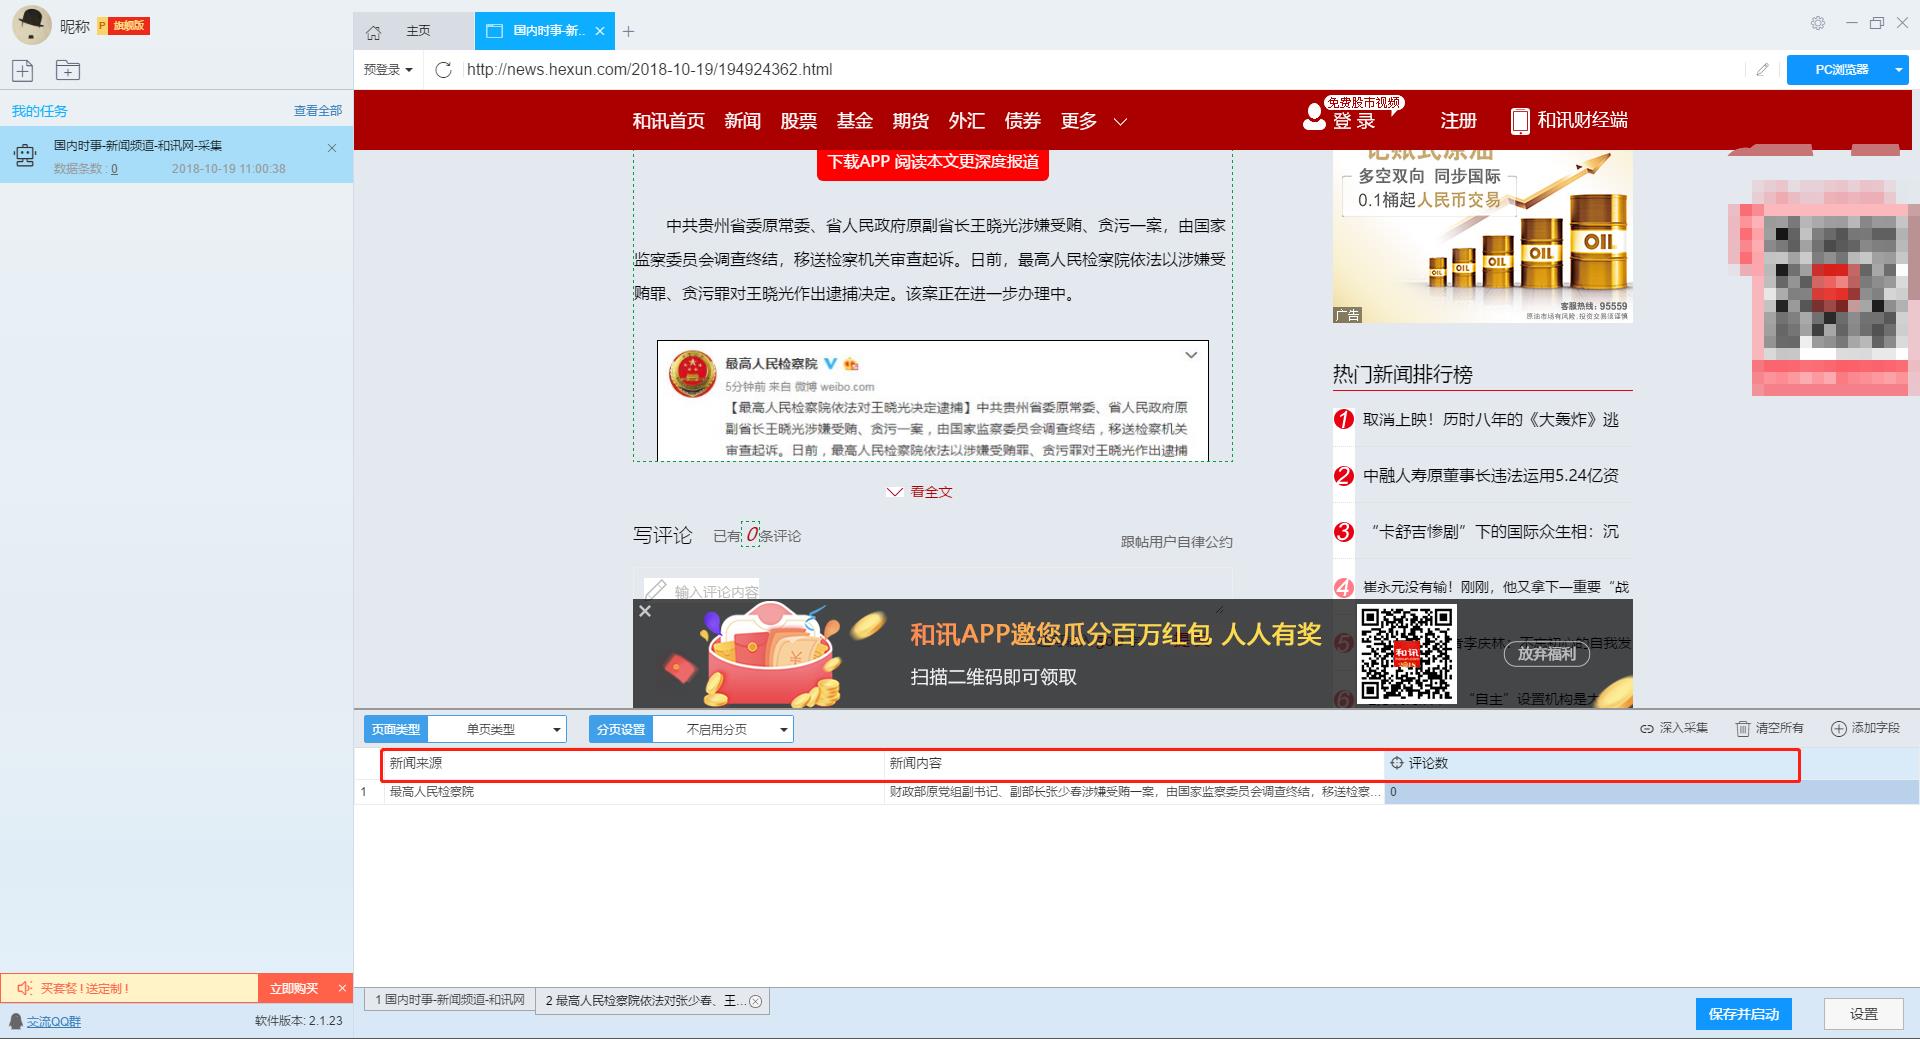Click the robot icon of the task item
Viewport: 1920px width, 1039px height.
25,155
